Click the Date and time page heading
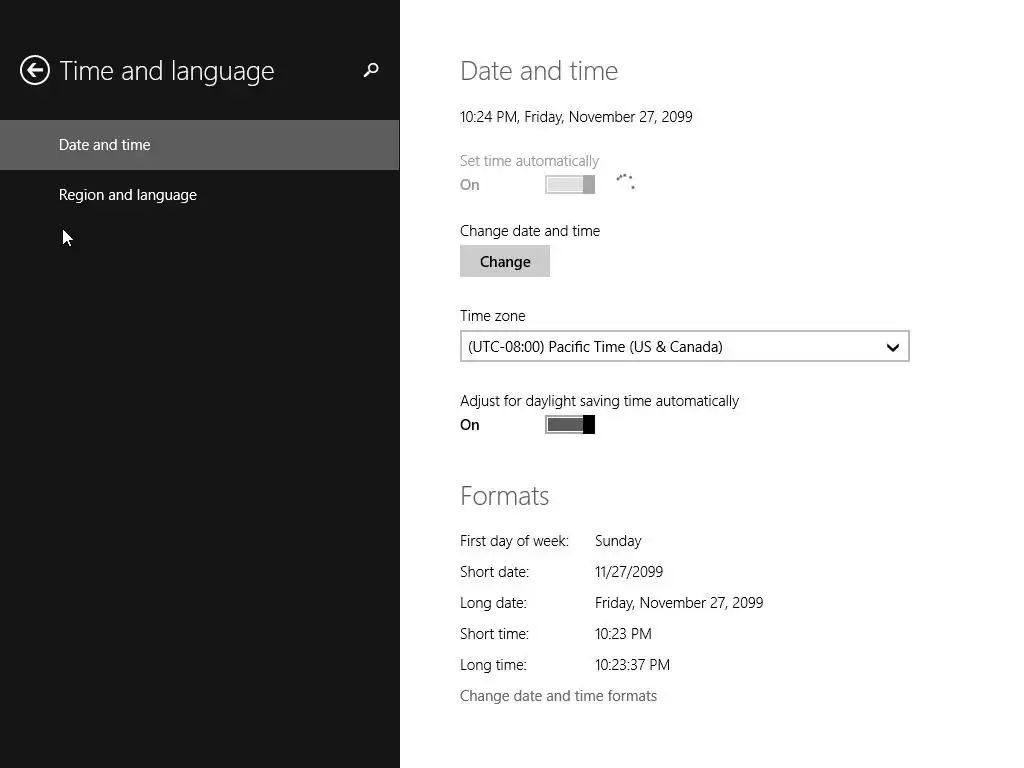 pos(539,71)
